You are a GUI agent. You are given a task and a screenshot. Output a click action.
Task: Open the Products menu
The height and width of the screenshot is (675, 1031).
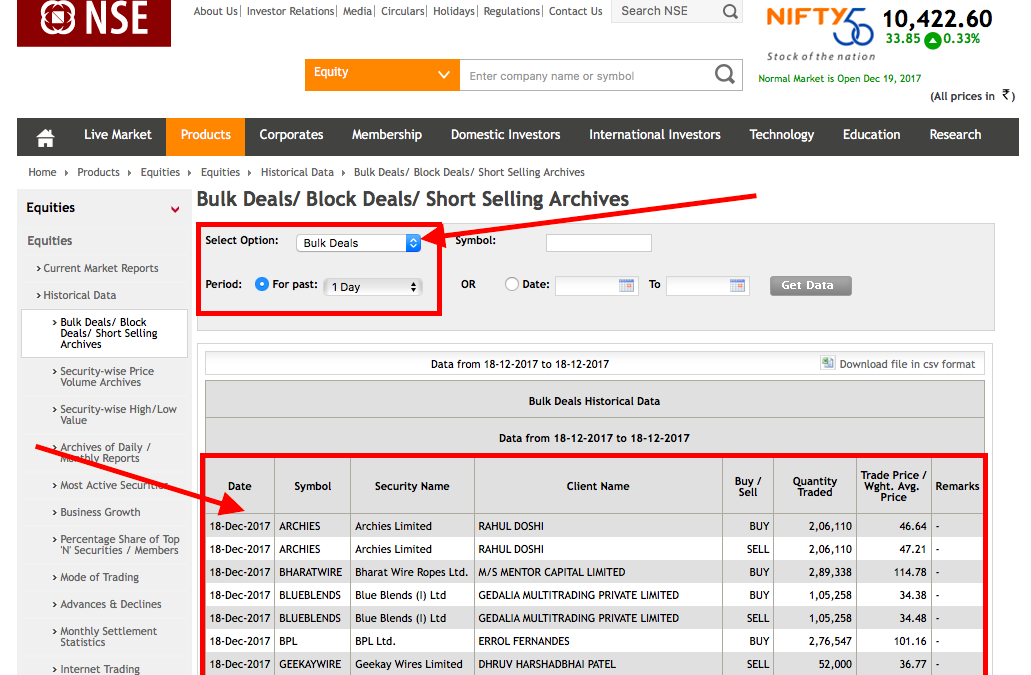click(x=206, y=135)
